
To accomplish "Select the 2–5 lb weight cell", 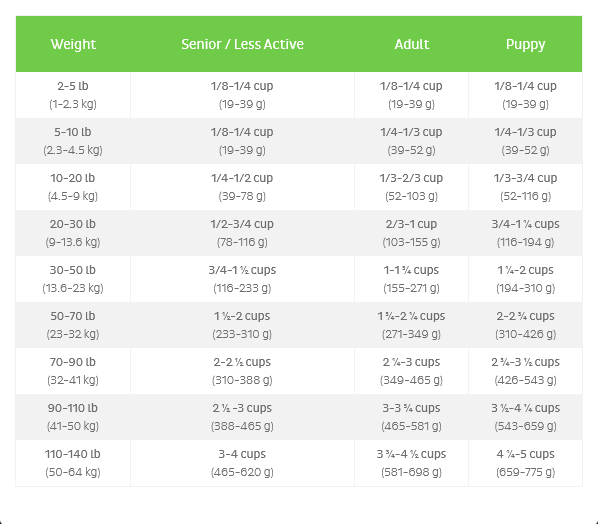I will (73, 95).
